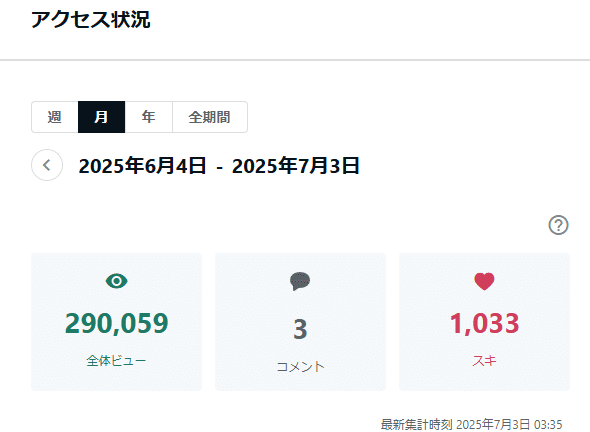Show the 全期間 (all time) tab
Image resolution: width=590 pixels, height=432 pixels.
[210, 117]
